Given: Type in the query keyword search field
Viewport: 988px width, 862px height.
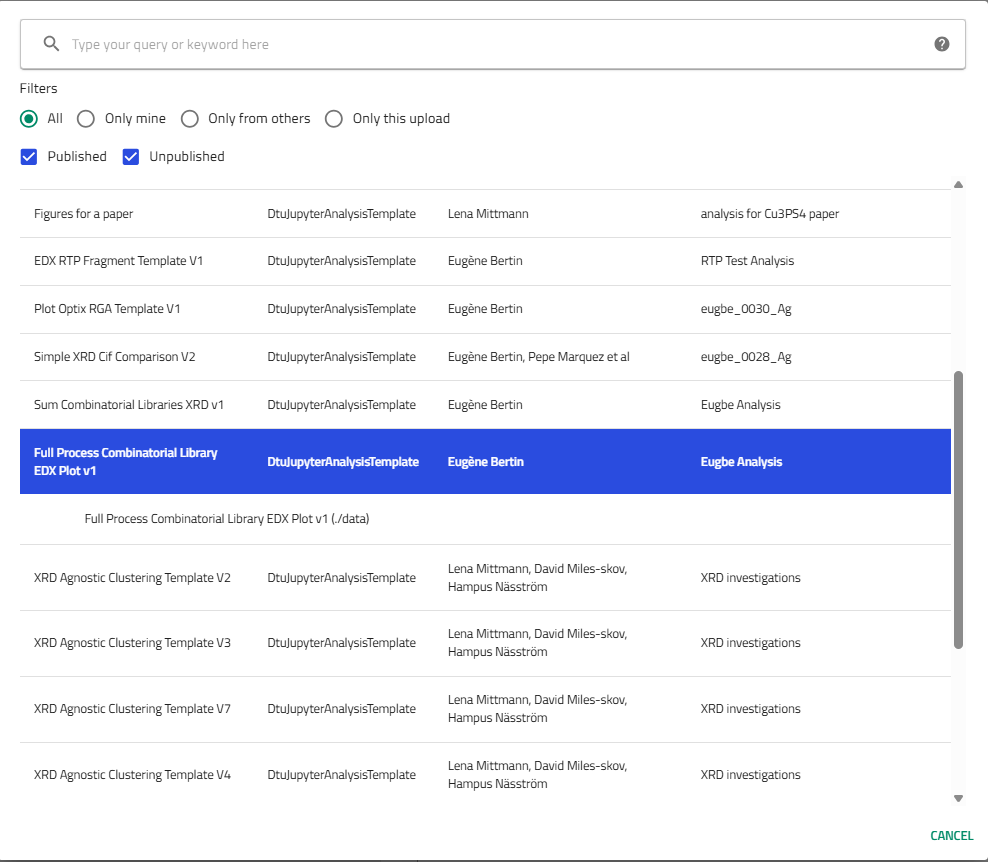Looking at the screenshot, I should pyautogui.click(x=490, y=44).
